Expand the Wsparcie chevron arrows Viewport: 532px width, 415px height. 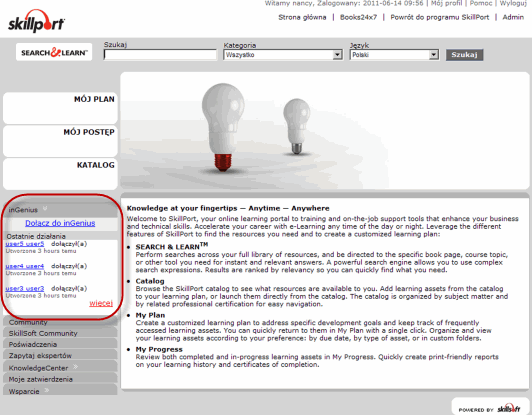[x=46, y=390]
